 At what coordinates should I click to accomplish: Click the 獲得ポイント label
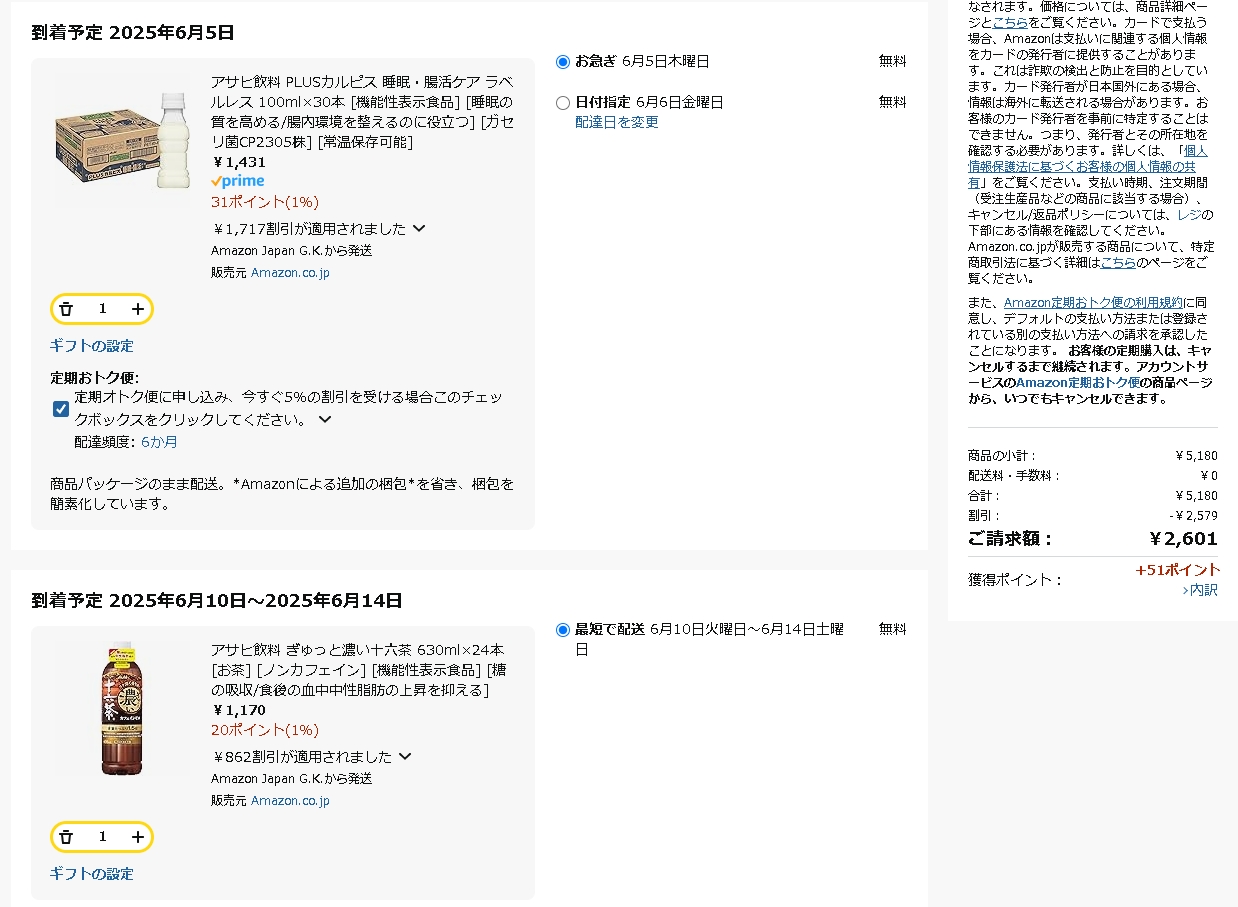click(x=1015, y=580)
